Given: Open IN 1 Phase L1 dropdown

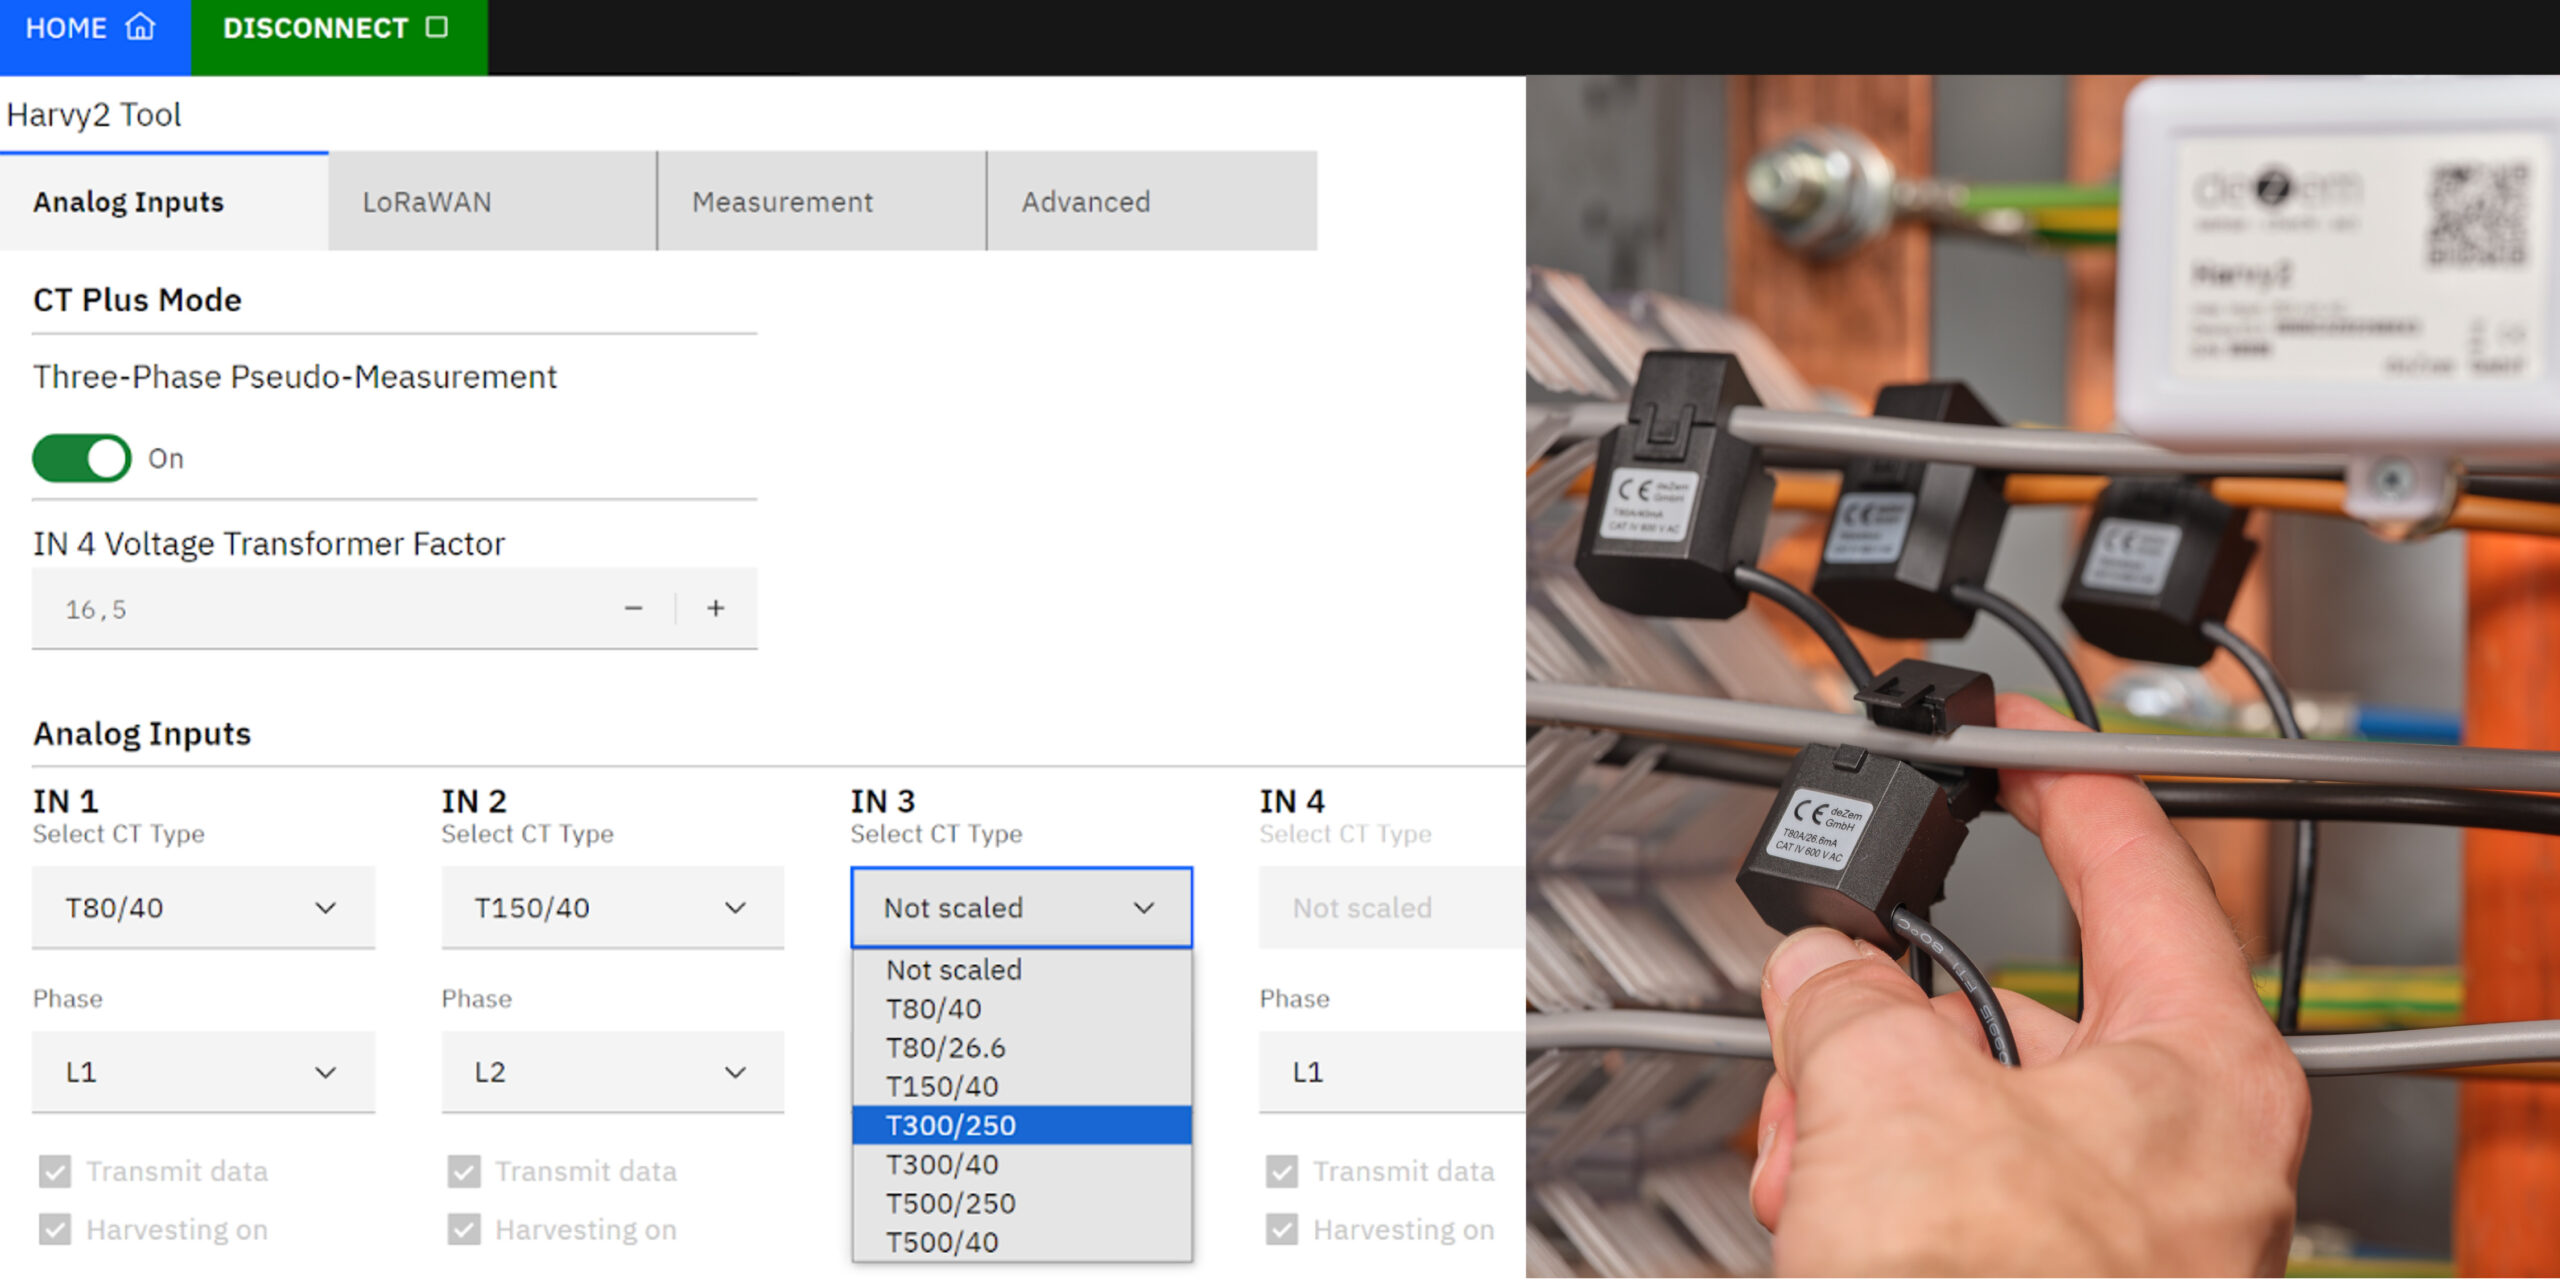Looking at the screenshot, I should 203,1072.
